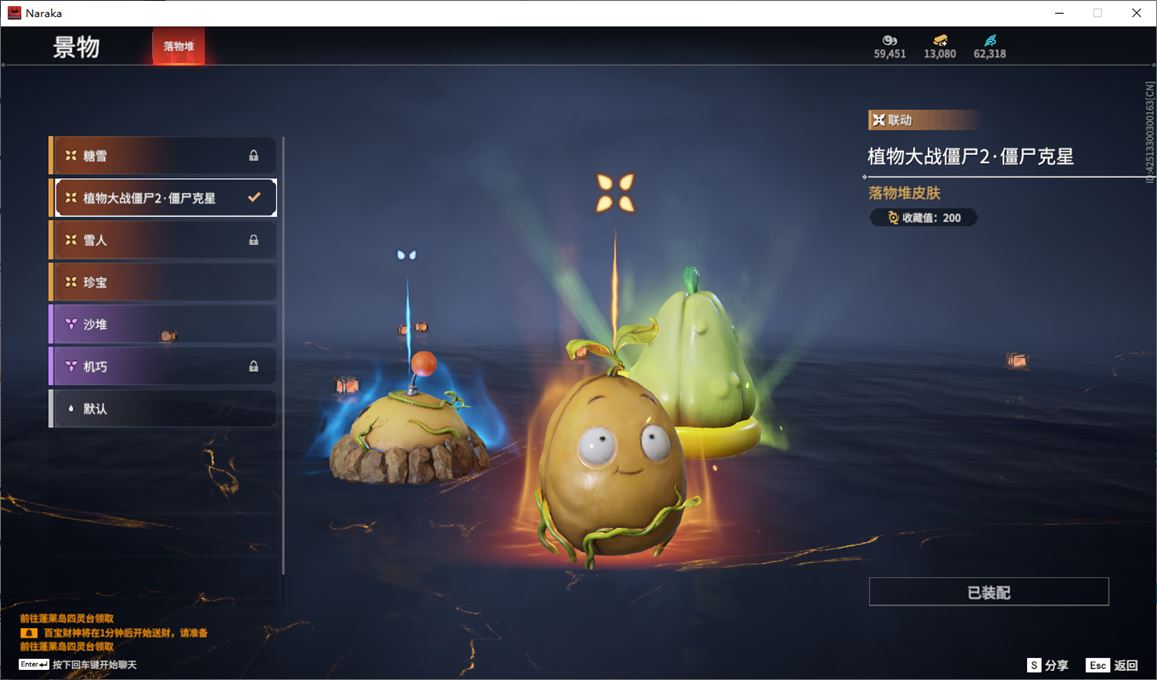1157x680 pixels.
Task: Click the gold bar icon above 13,080
Action: [940, 41]
